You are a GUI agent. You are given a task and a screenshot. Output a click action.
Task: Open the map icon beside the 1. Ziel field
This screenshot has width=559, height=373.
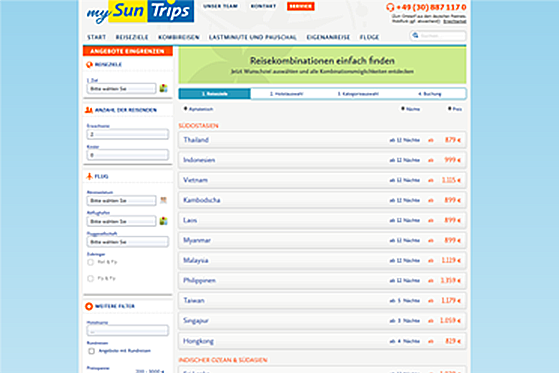164,88
